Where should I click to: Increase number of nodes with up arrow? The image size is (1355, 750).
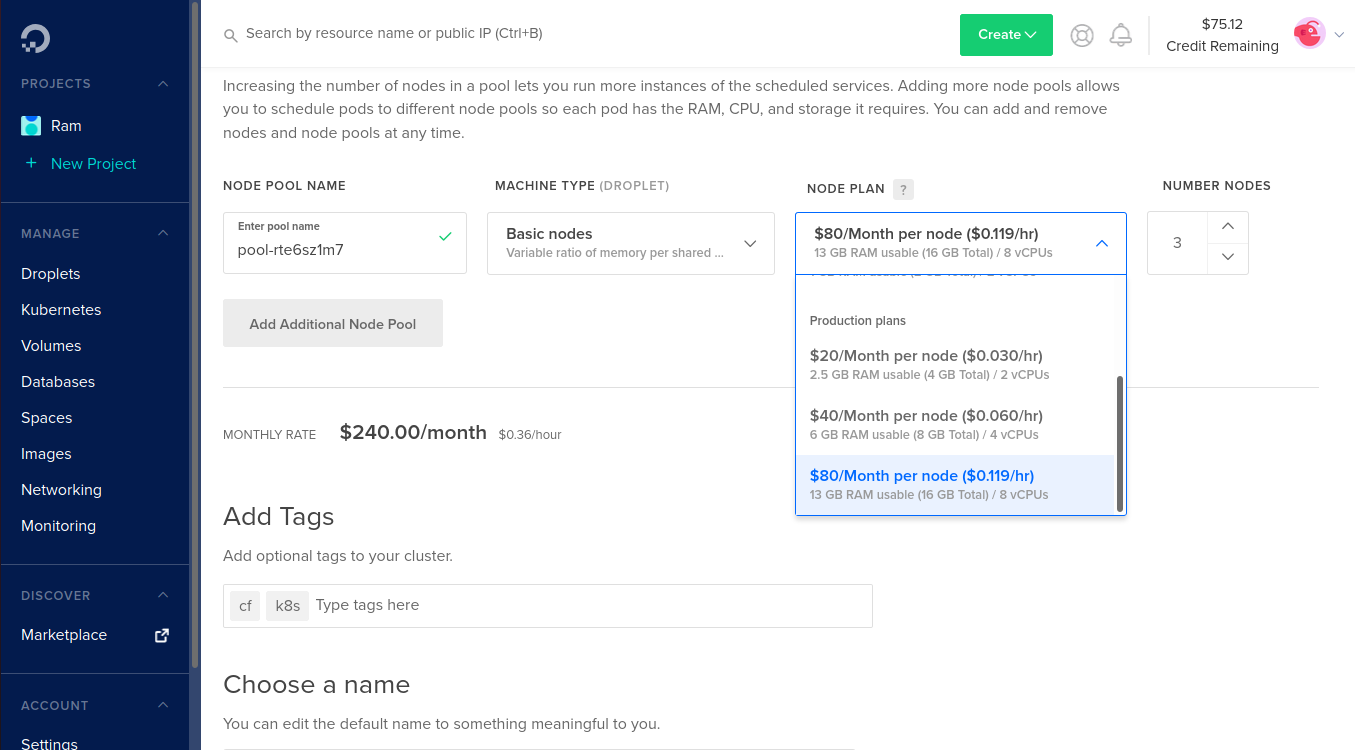[x=1228, y=227]
